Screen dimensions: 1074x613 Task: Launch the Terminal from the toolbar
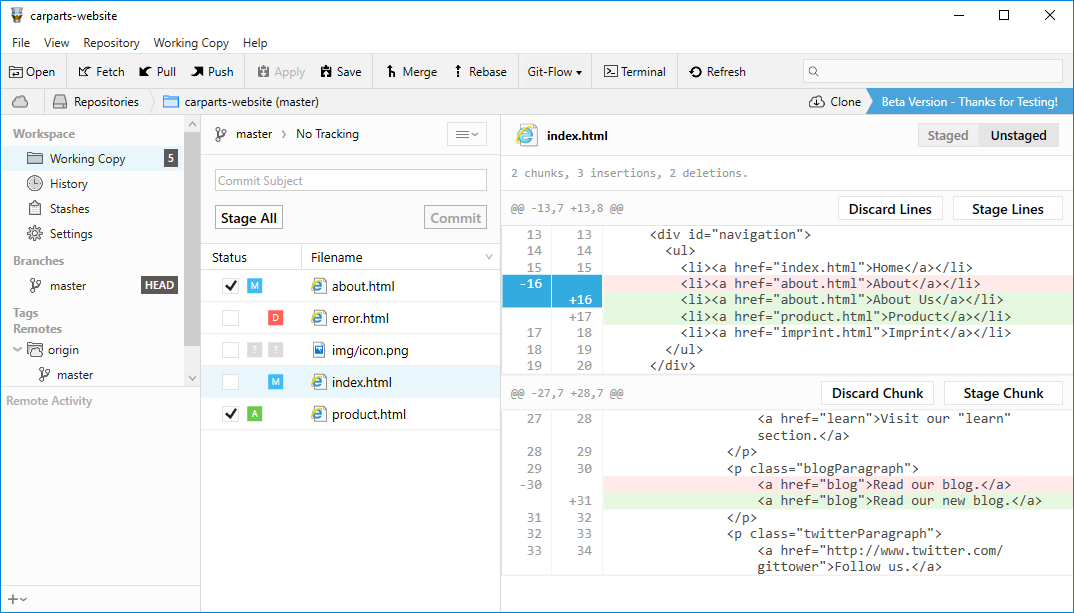pos(634,71)
